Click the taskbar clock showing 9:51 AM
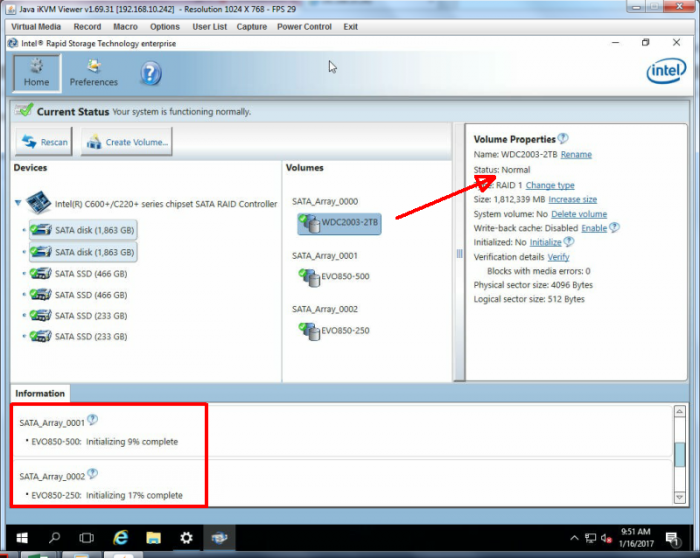The image size is (700, 558). (636, 537)
